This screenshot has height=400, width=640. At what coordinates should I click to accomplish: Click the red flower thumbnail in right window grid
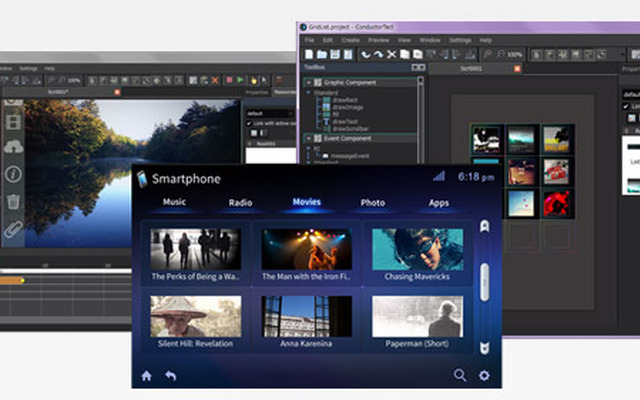click(556, 203)
